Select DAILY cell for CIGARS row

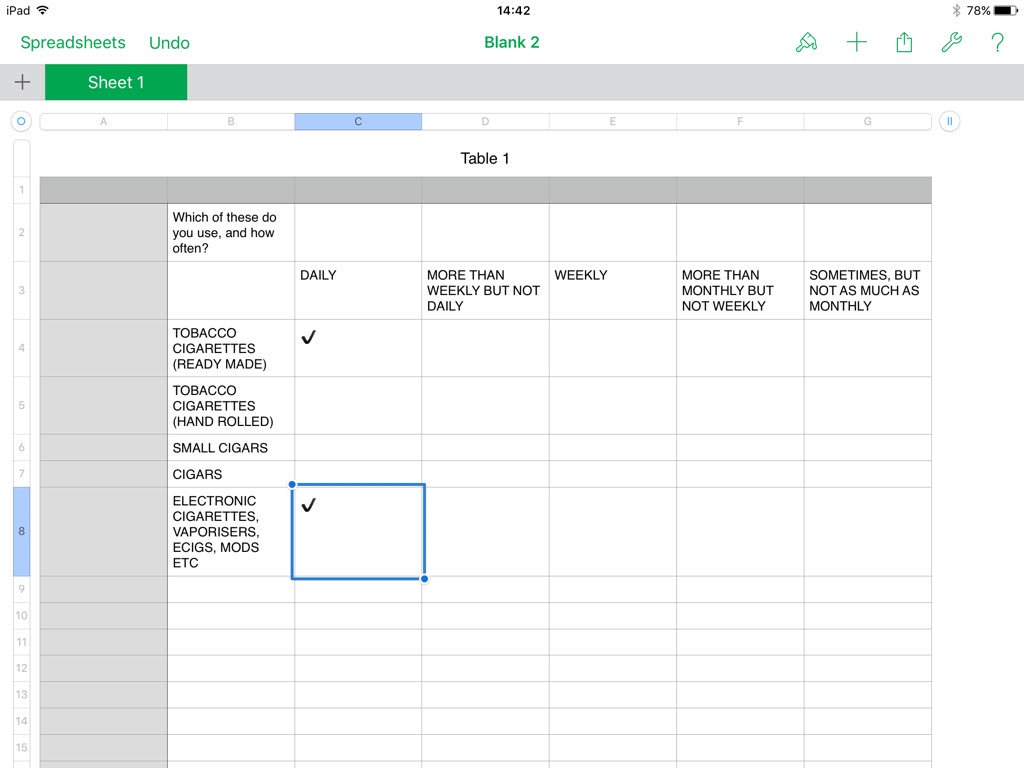(x=358, y=474)
